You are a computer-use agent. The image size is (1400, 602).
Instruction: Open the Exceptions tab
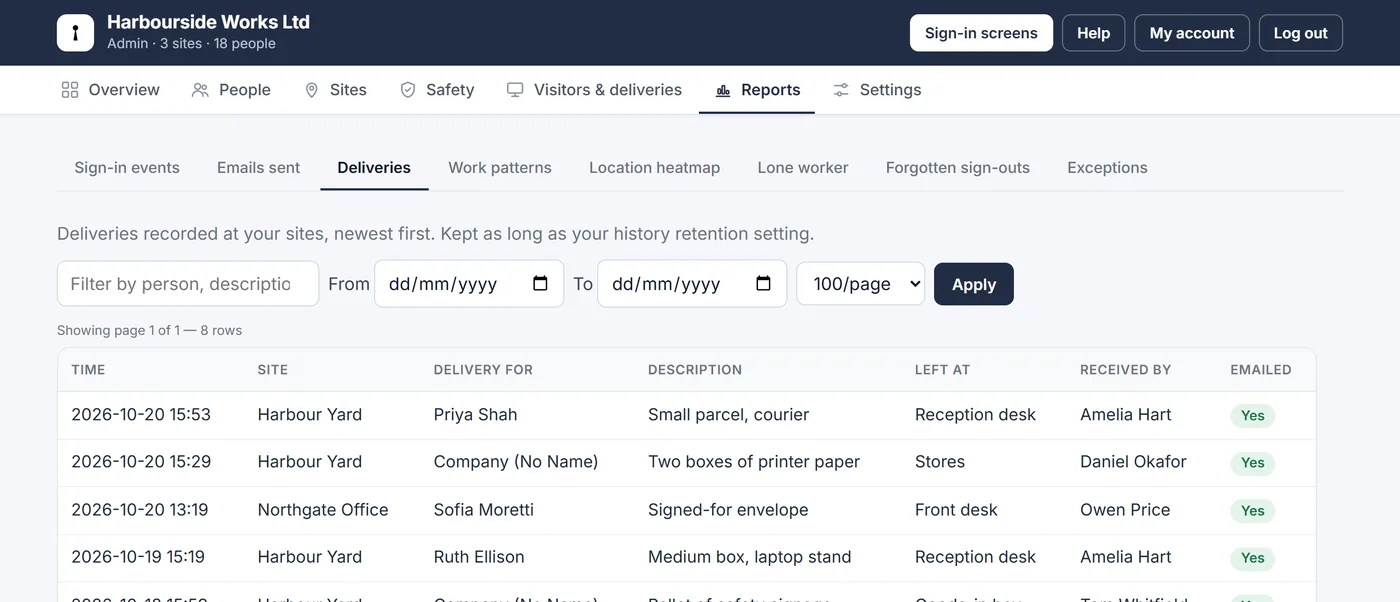1107,168
